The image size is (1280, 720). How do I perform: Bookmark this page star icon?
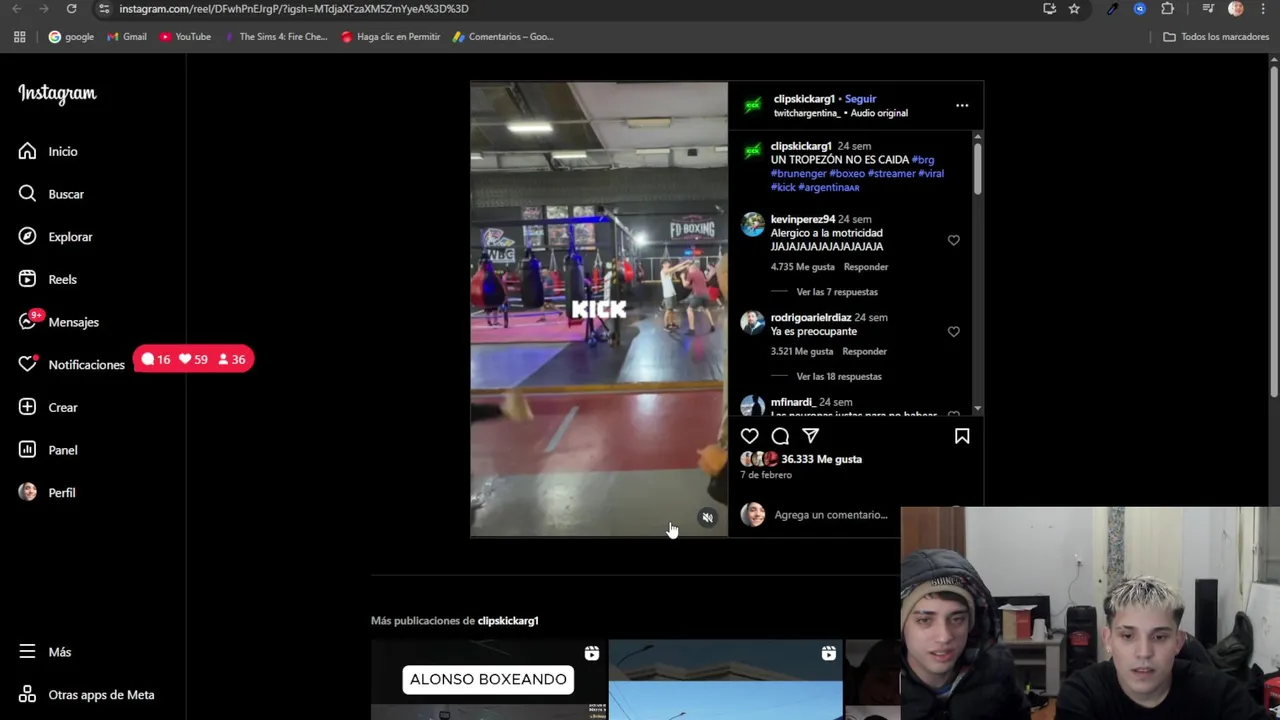pos(1074,9)
